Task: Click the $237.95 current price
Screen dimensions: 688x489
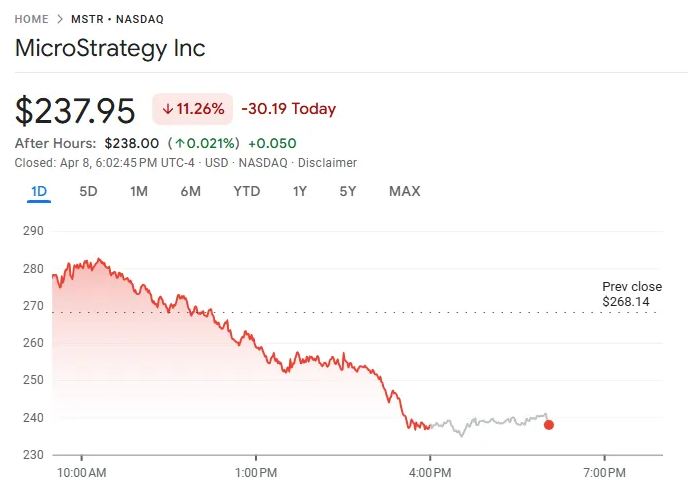Action: (x=76, y=110)
